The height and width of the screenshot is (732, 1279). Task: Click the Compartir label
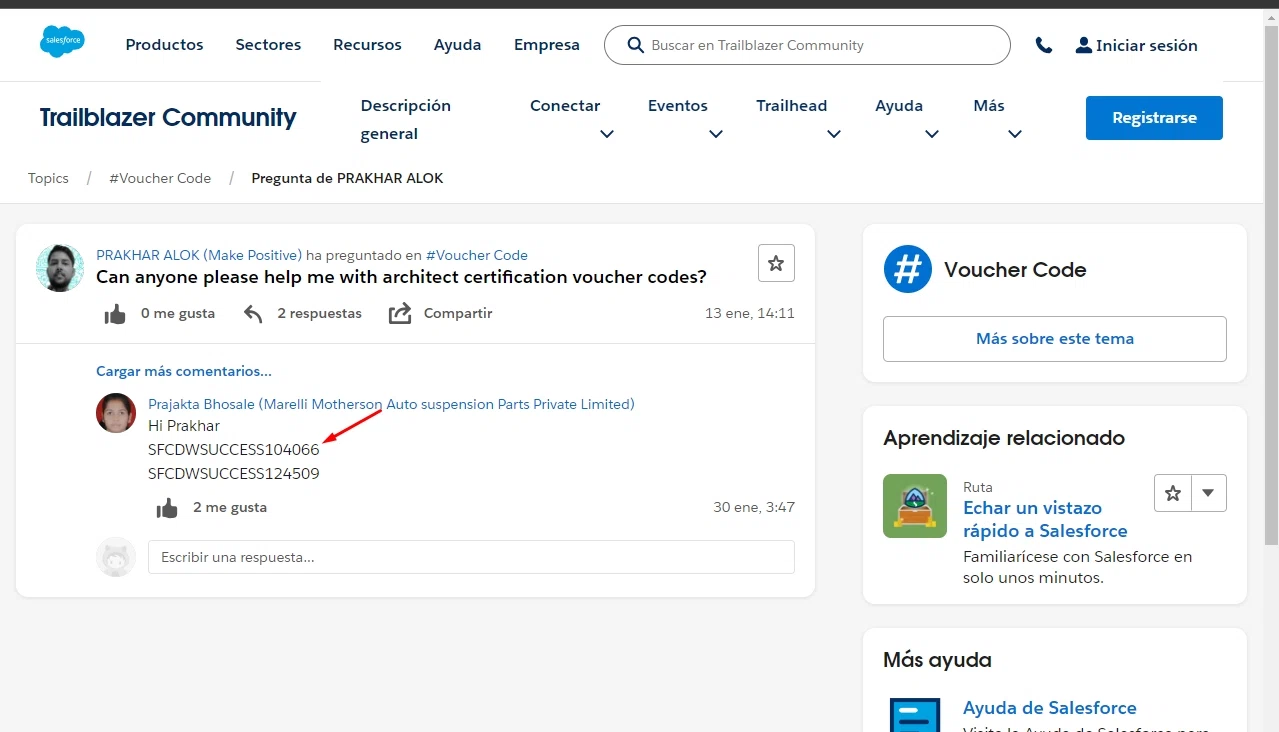pyautogui.click(x=458, y=313)
